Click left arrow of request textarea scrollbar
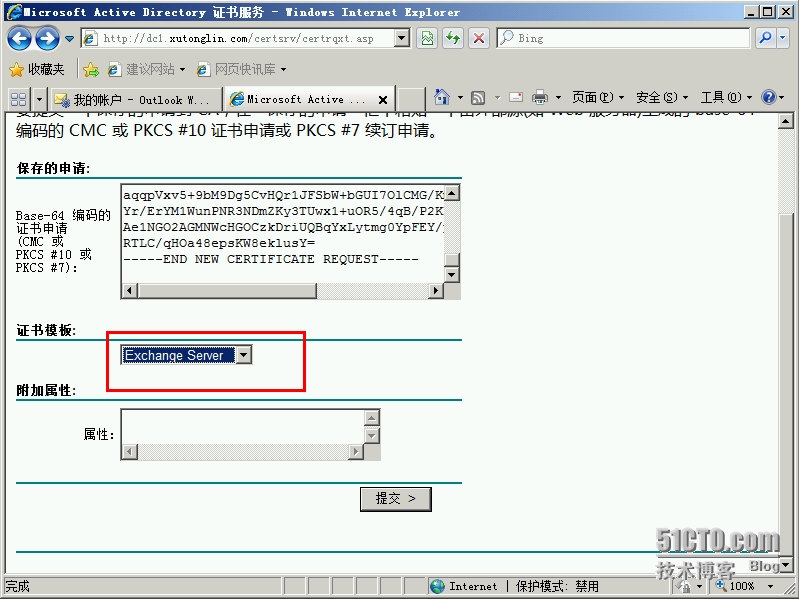The image size is (799, 599). (129, 290)
